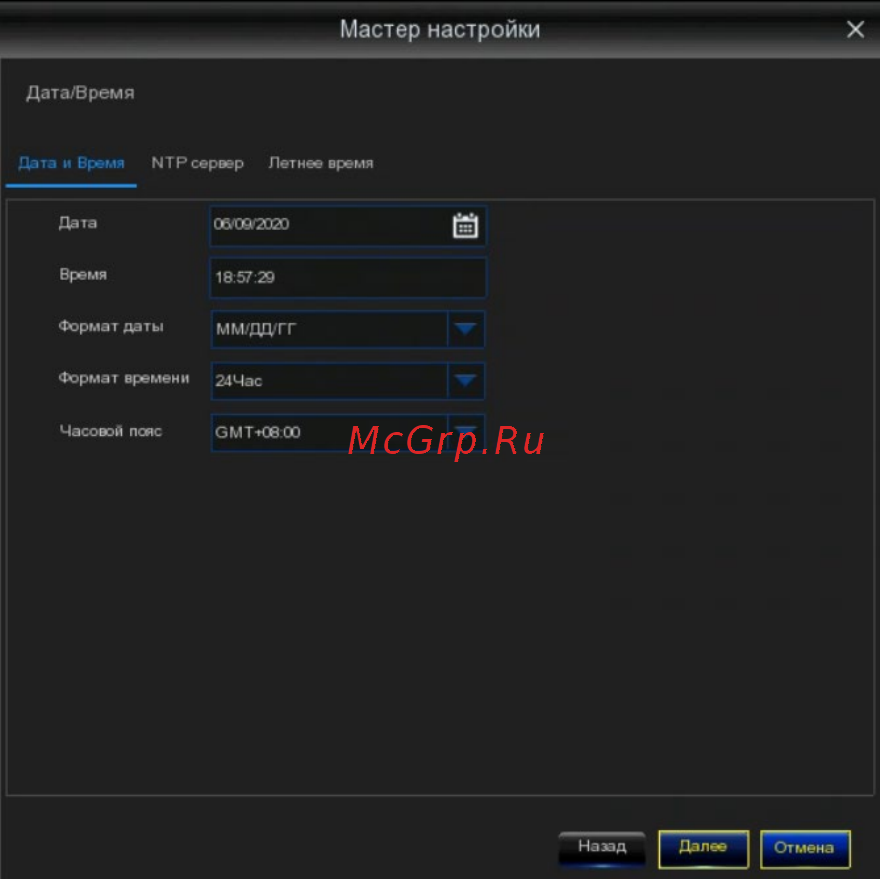Click the Часовой пояс label
Image resolution: width=880 pixels, height=879 pixels.
pos(111,431)
